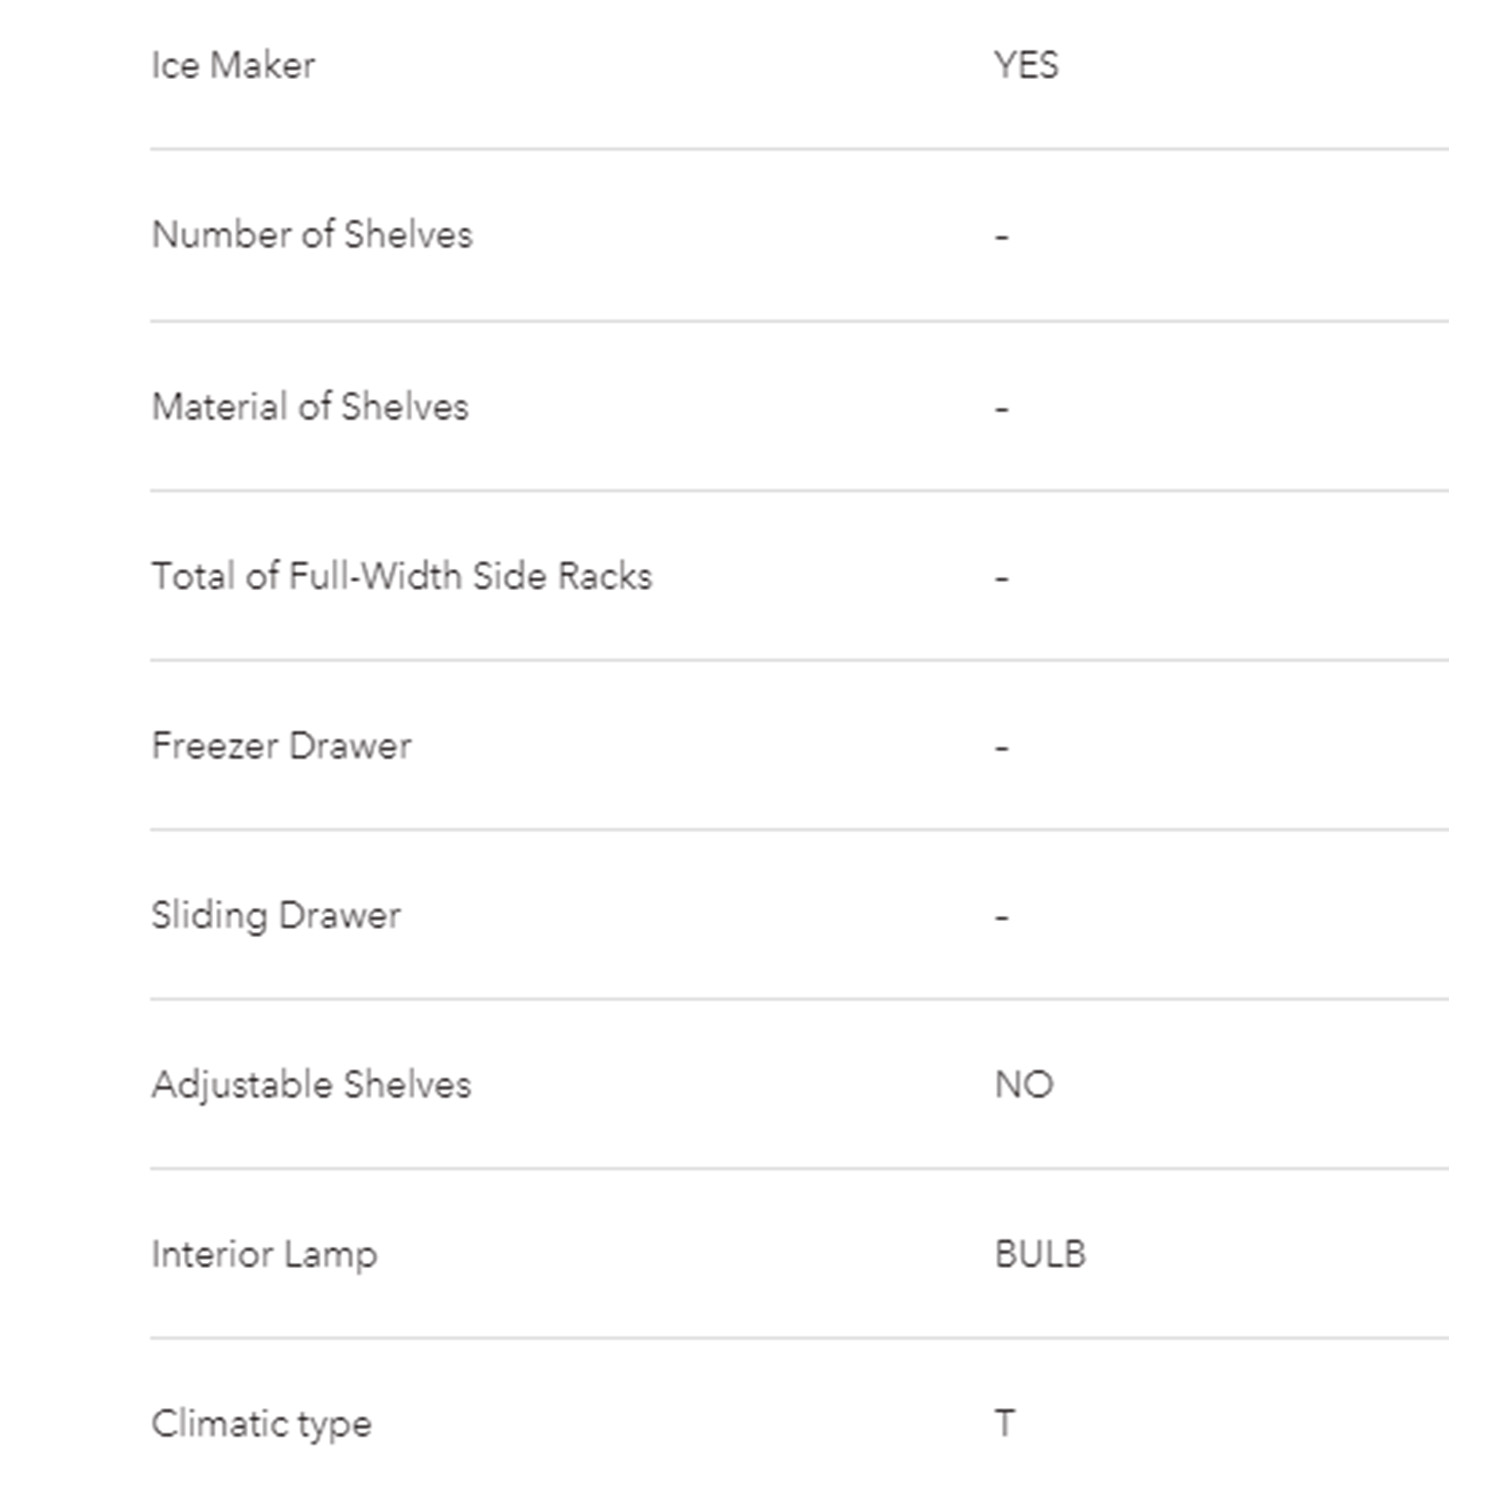
Task: Click the Freezer Drawer label
Action: (281, 746)
